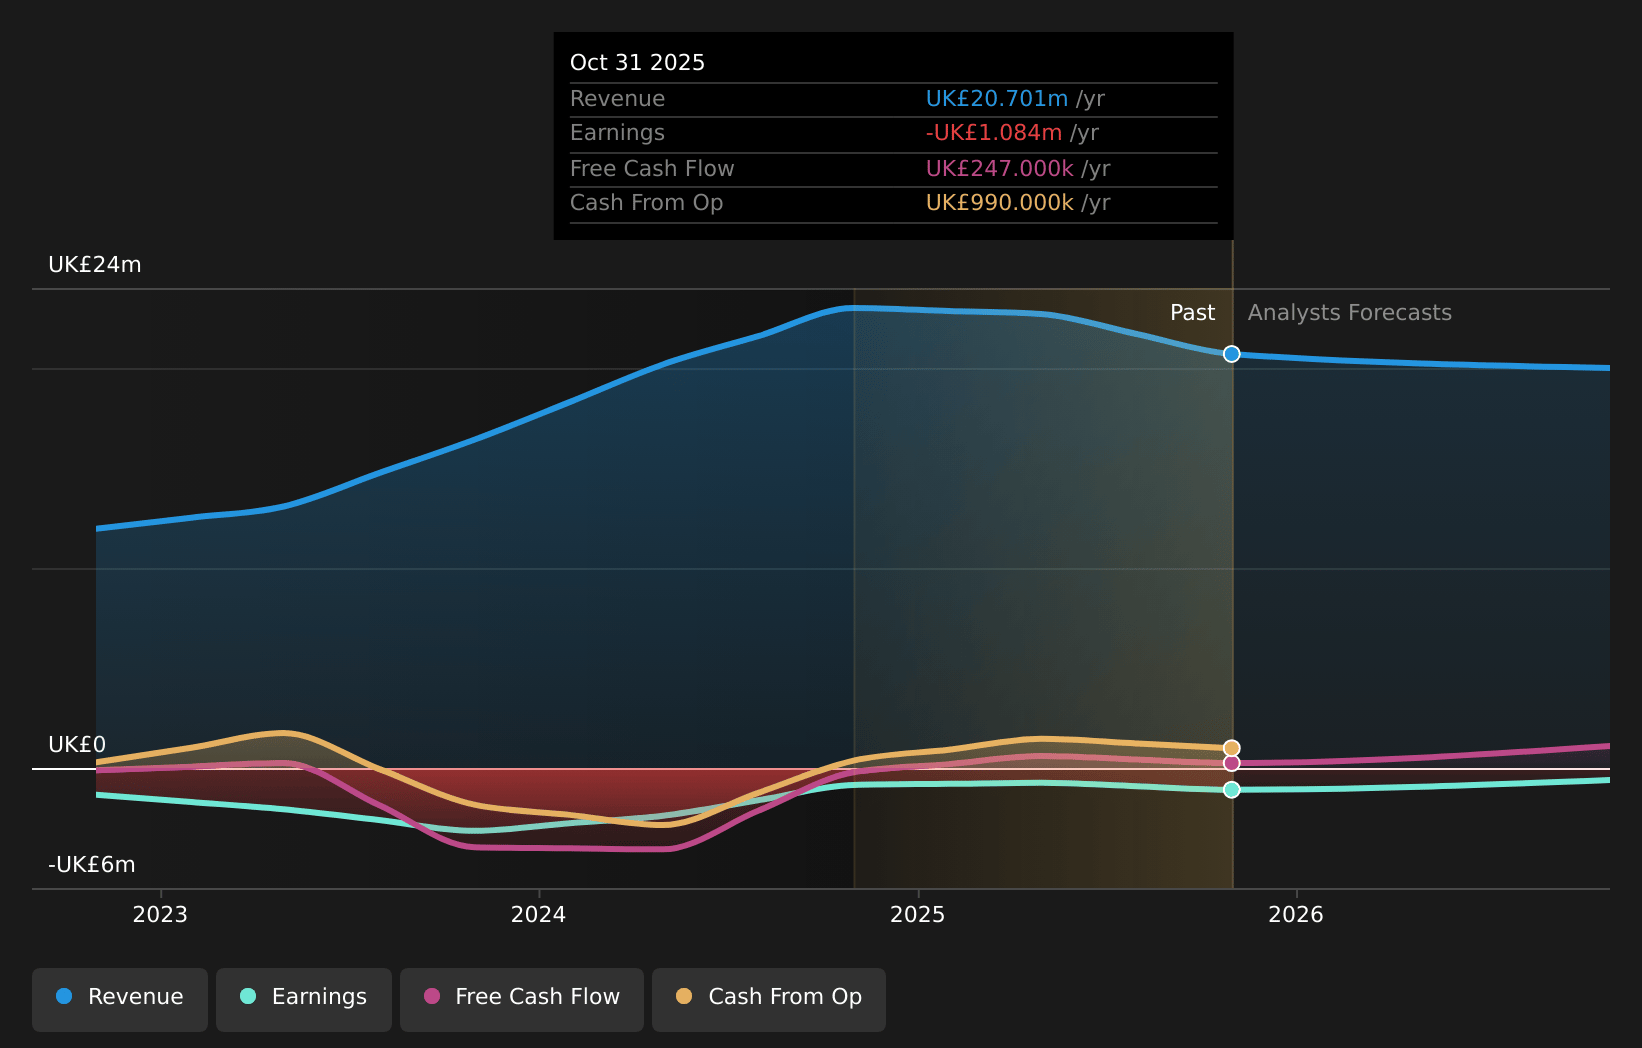Click the Past section label
This screenshot has height=1048, width=1642.
(x=1192, y=313)
